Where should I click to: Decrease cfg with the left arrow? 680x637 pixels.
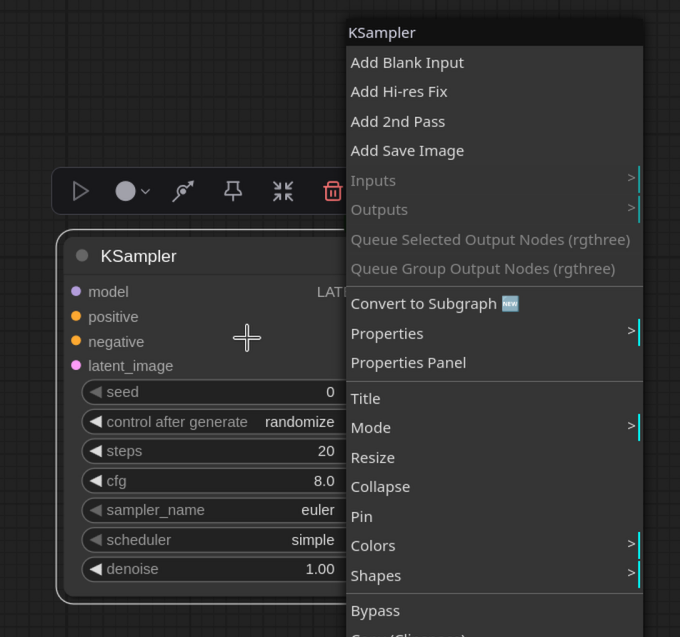[96, 480]
